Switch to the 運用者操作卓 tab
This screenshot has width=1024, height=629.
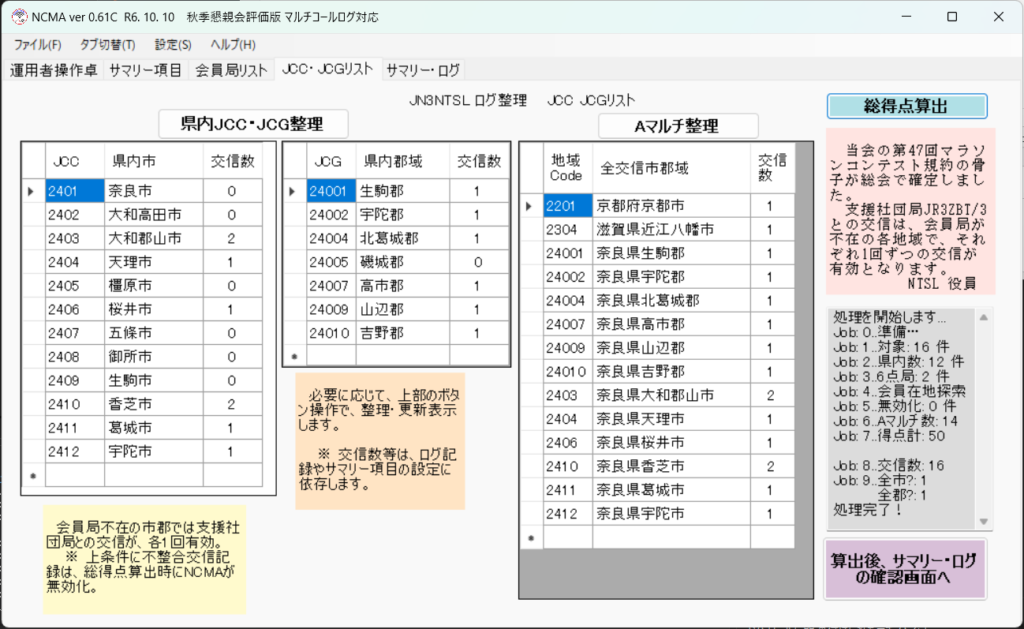(53, 70)
